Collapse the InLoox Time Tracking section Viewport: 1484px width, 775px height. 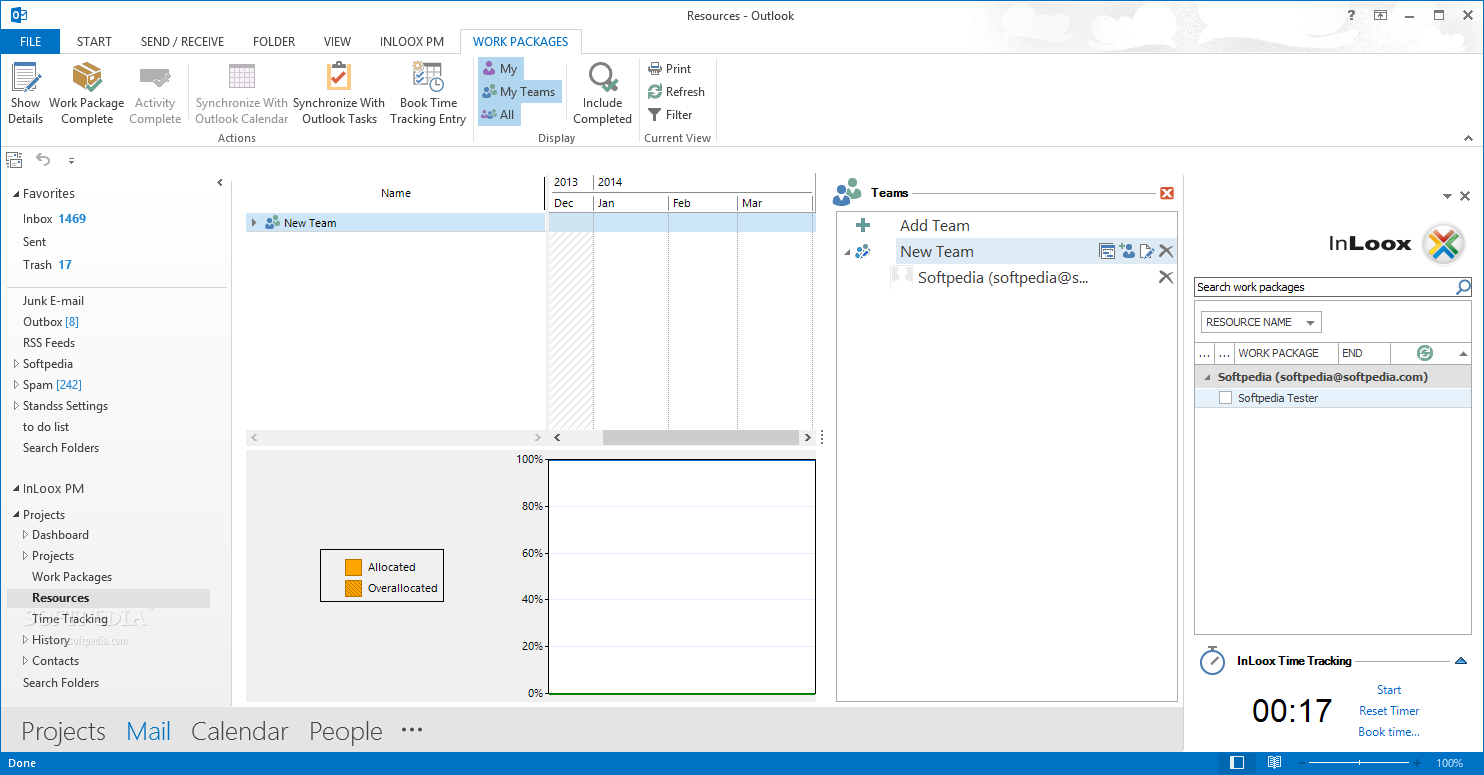point(1461,661)
